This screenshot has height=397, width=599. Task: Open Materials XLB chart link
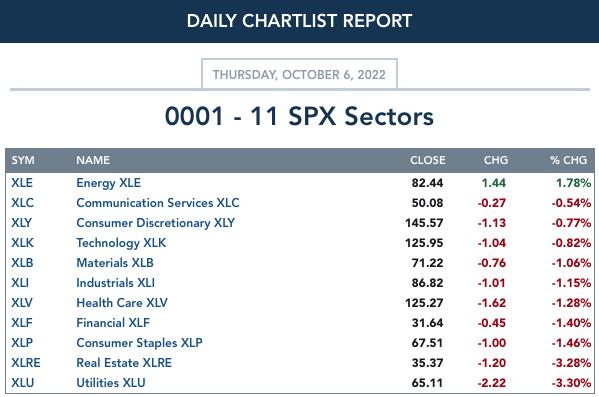pos(115,263)
